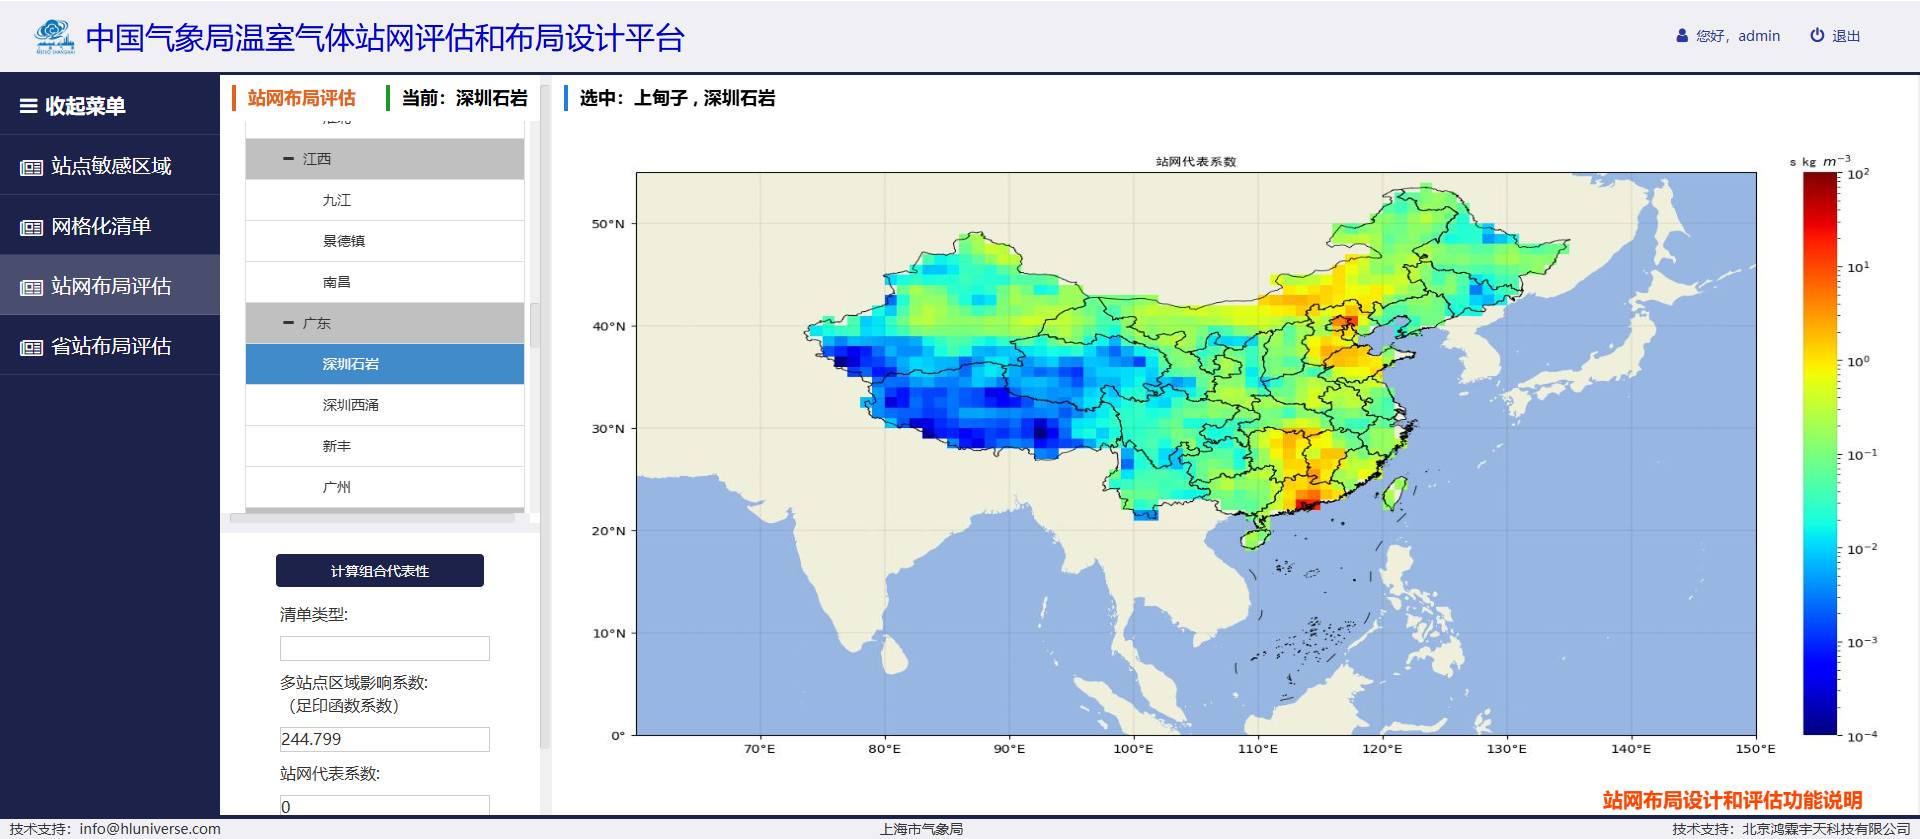
Task: Open the 清单类型 selection box
Action: (x=384, y=649)
